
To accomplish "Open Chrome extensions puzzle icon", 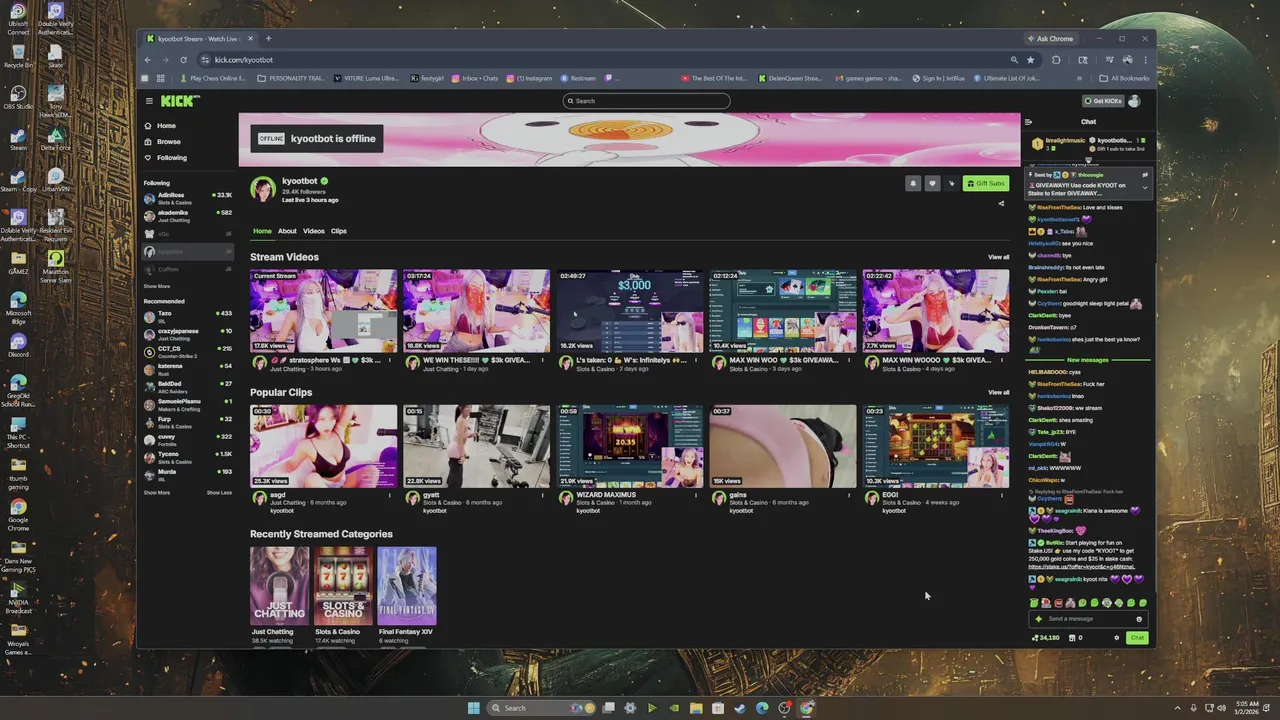I will 1056,60.
